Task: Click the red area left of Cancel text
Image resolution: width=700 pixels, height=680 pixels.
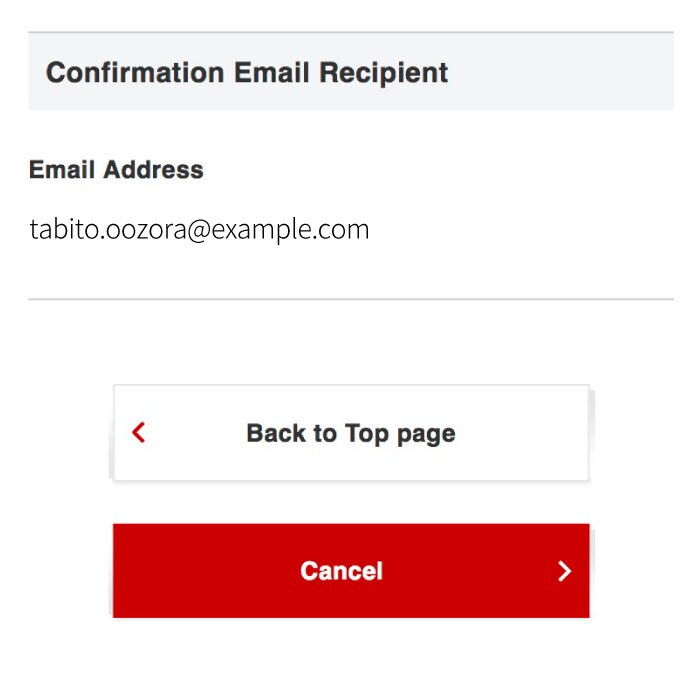Action: pos(200,571)
